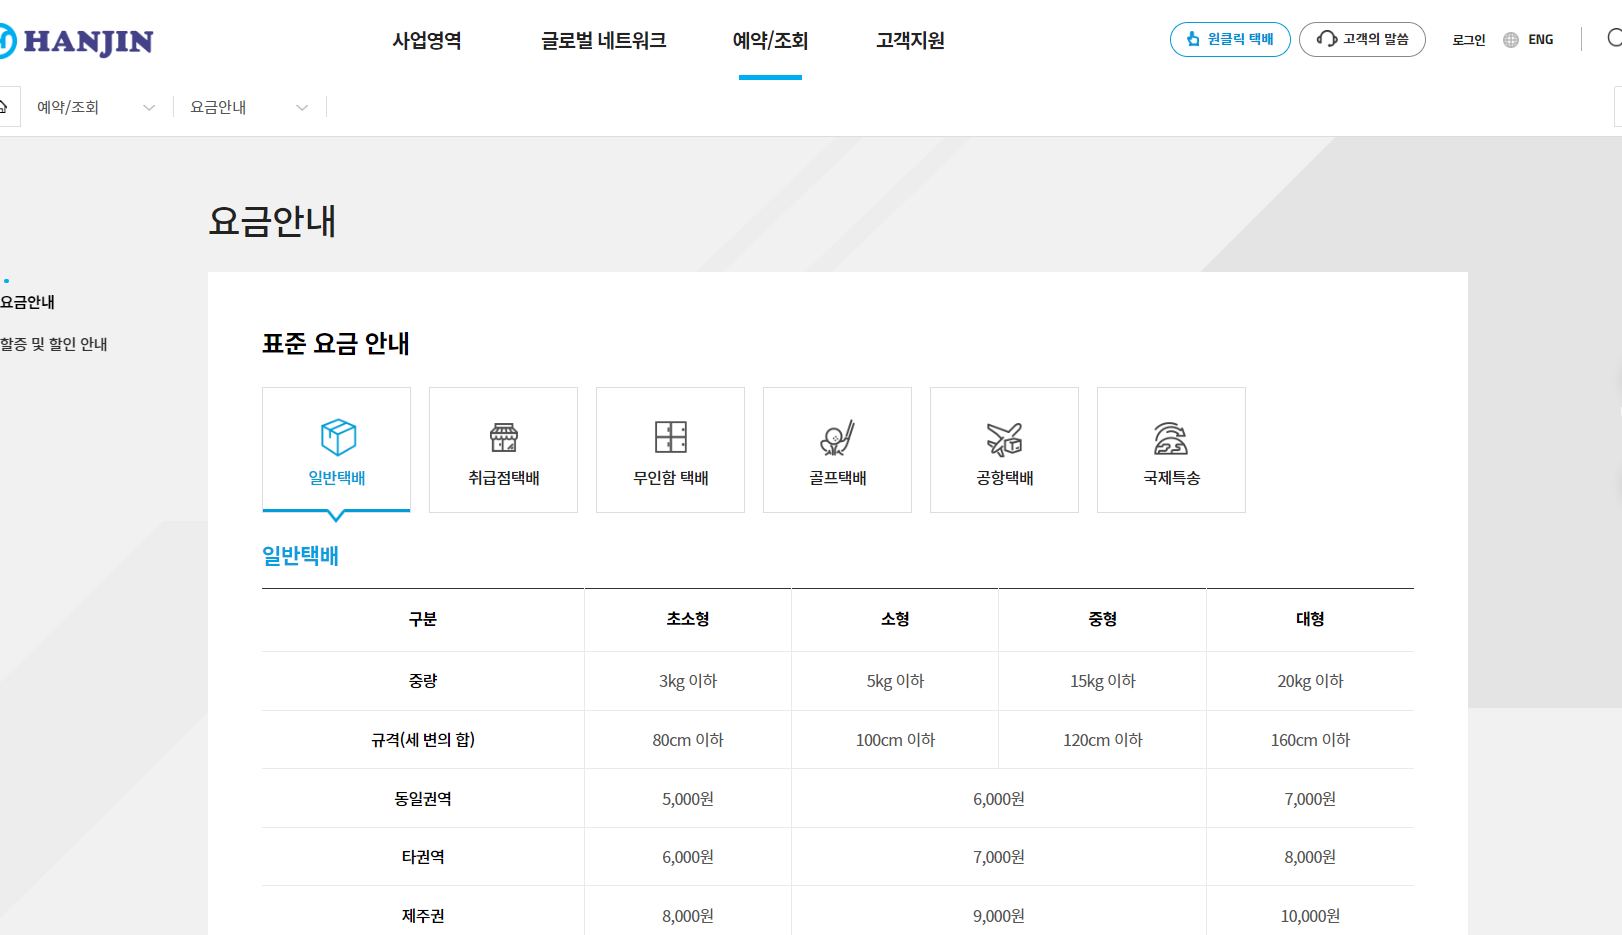This screenshot has height=935, width=1622.
Task: Click the 중형 column header
Action: point(1102,619)
